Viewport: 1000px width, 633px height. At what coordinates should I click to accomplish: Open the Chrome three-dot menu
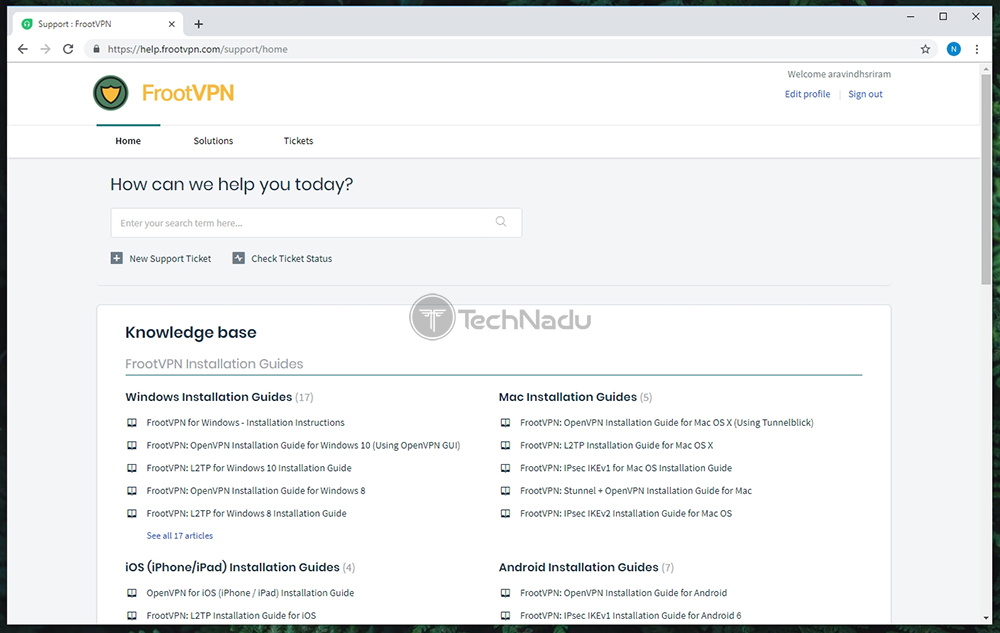[976, 49]
